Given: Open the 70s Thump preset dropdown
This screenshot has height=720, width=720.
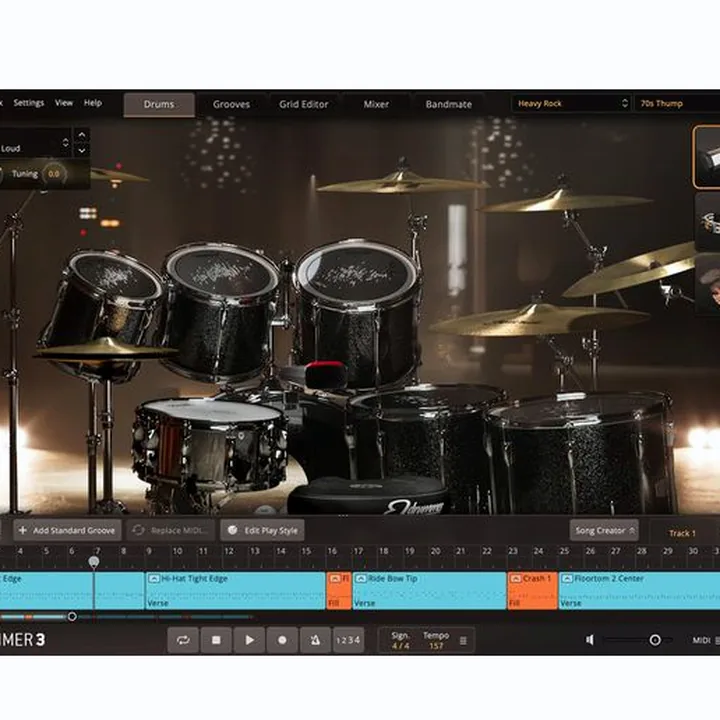Looking at the screenshot, I should tap(677, 103).
